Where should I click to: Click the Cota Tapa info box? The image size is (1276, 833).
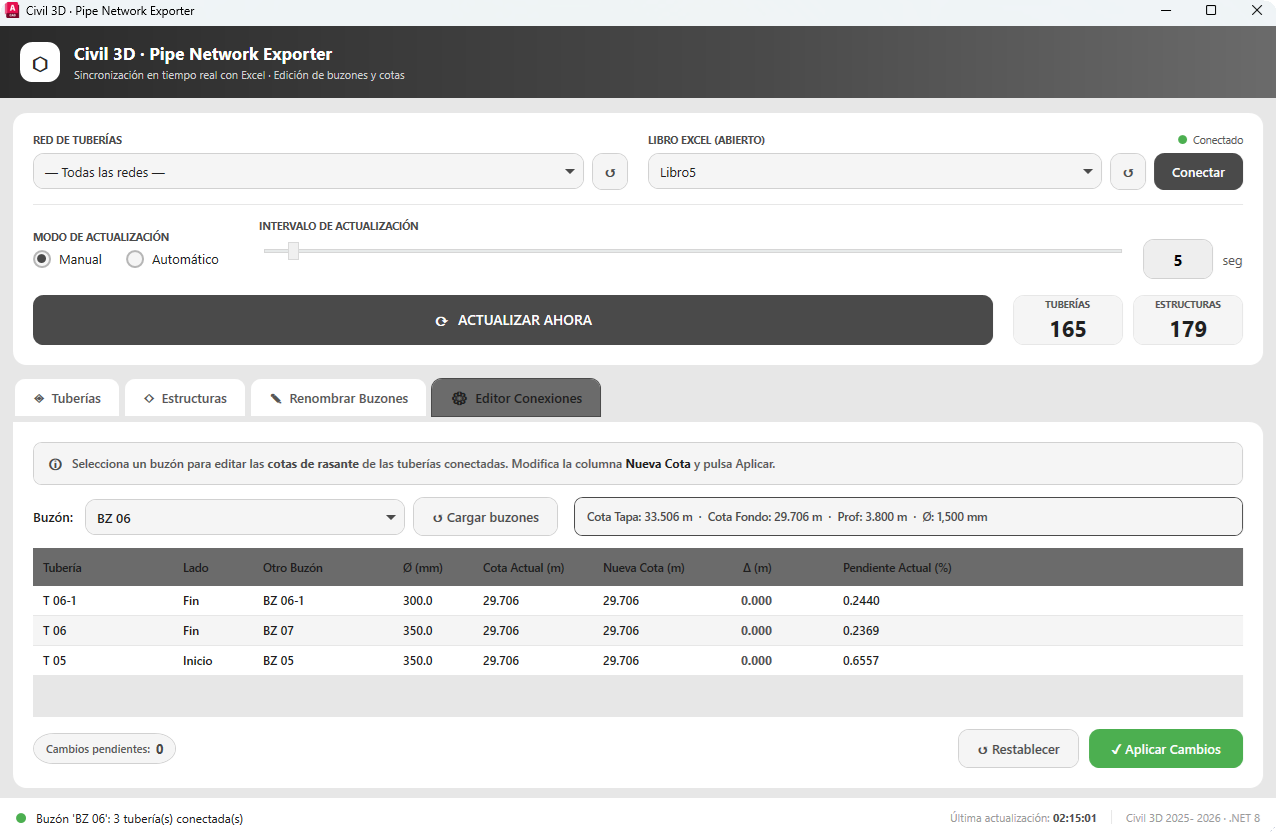908,517
